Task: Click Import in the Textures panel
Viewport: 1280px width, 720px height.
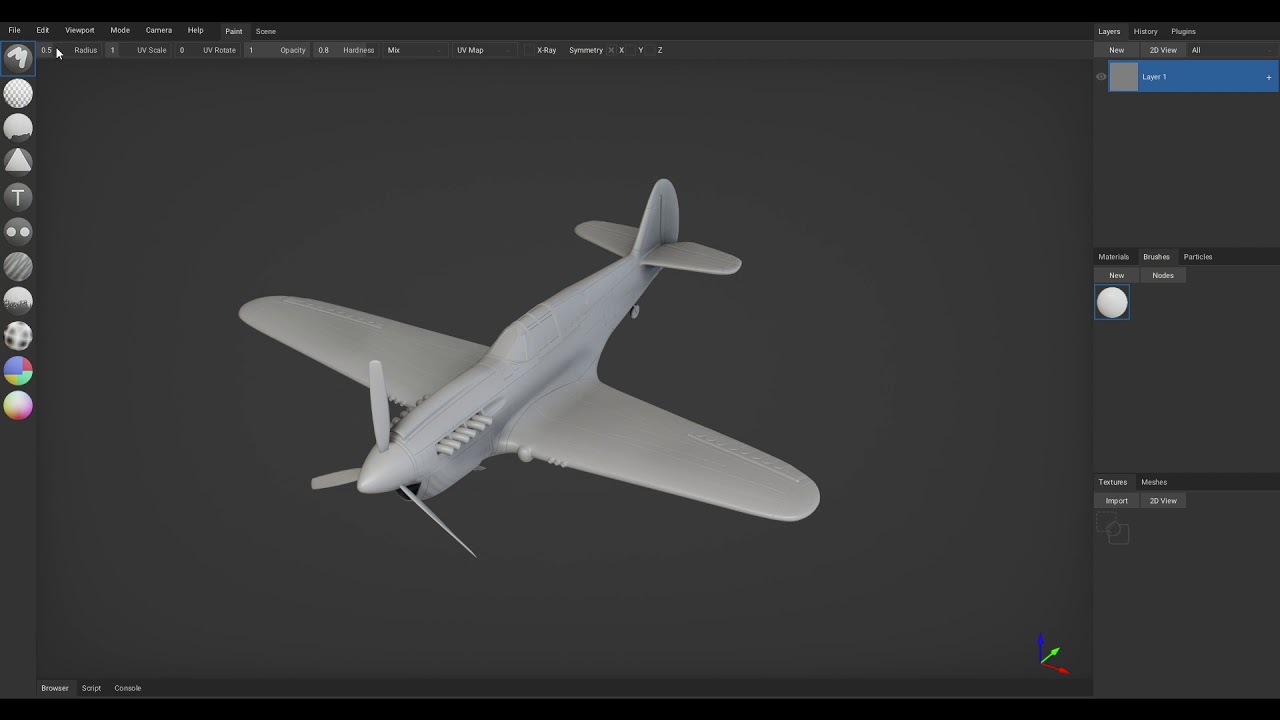Action: pyautogui.click(x=1116, y=501)
